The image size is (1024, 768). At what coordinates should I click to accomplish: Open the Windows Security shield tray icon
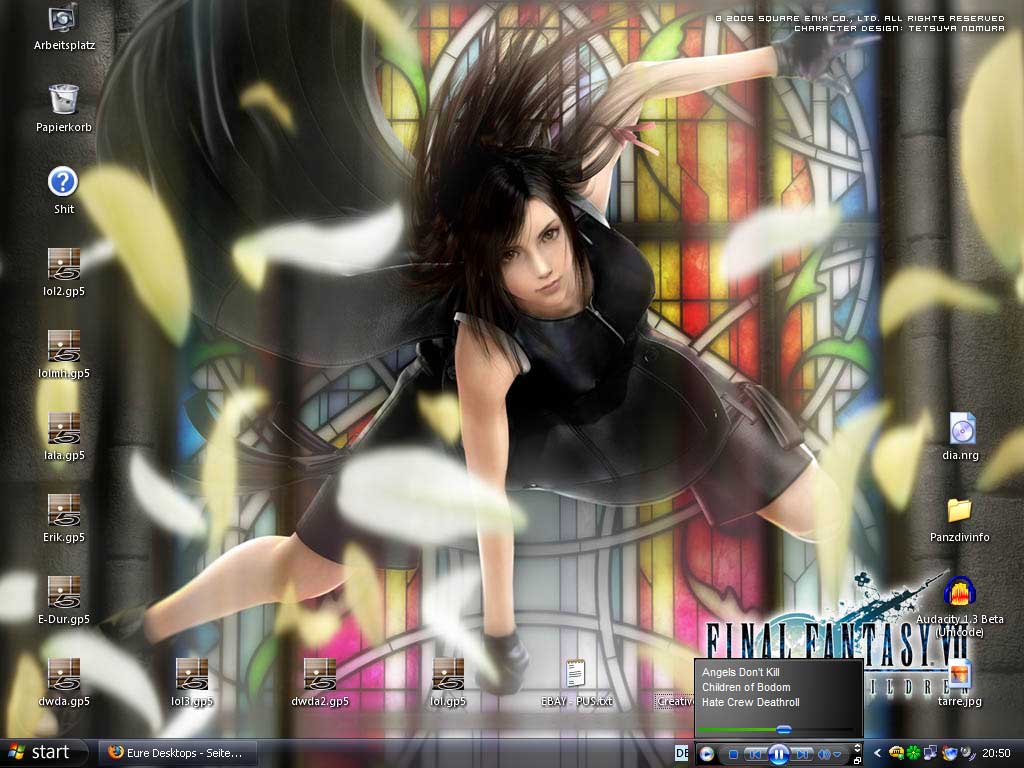pyautogui.click(x=949, y=753)
